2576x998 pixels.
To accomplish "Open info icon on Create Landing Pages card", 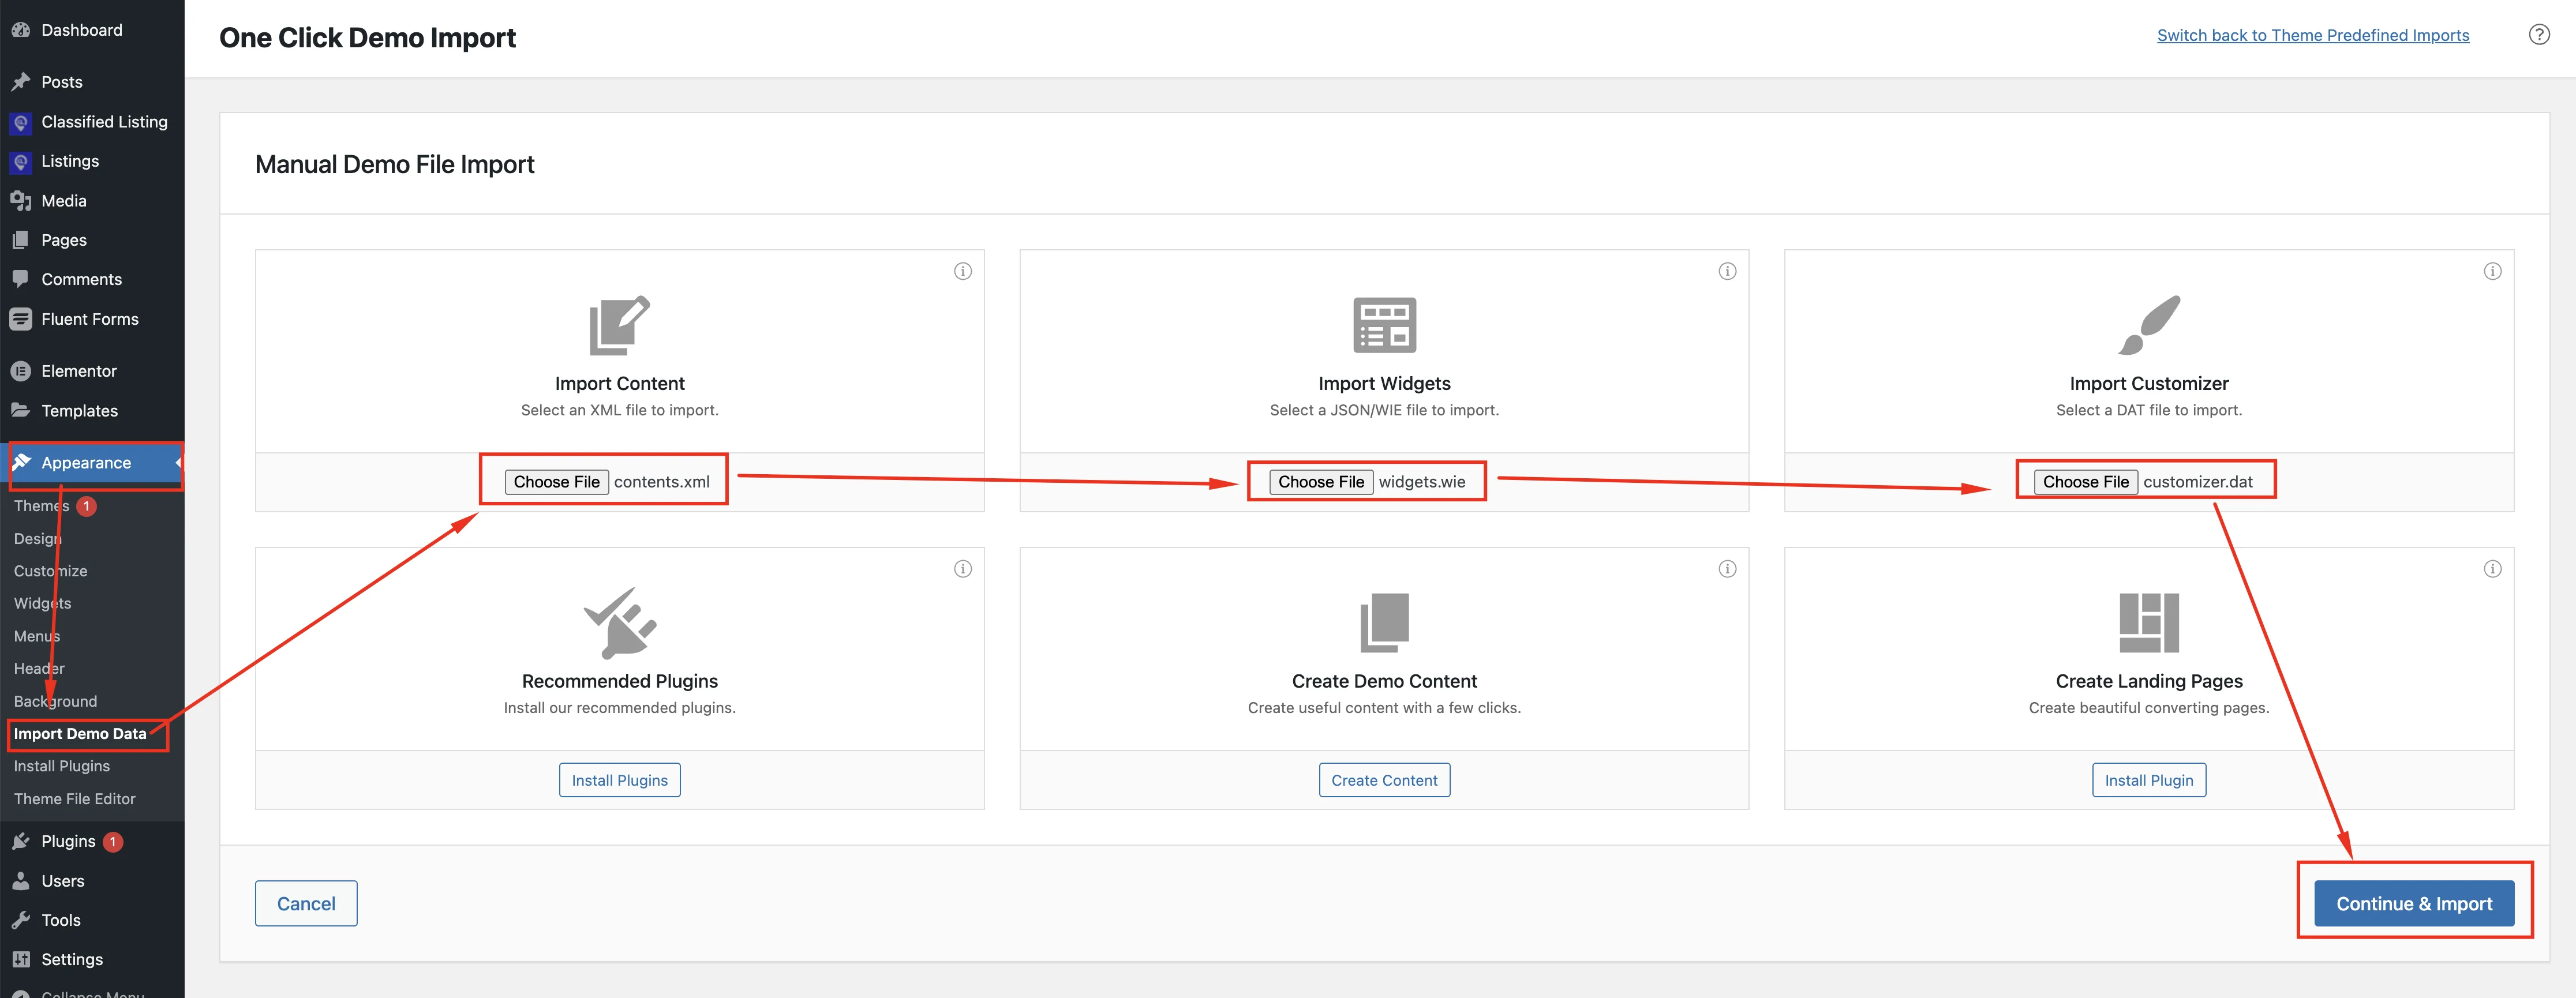I will click(x=2492, y=569).
